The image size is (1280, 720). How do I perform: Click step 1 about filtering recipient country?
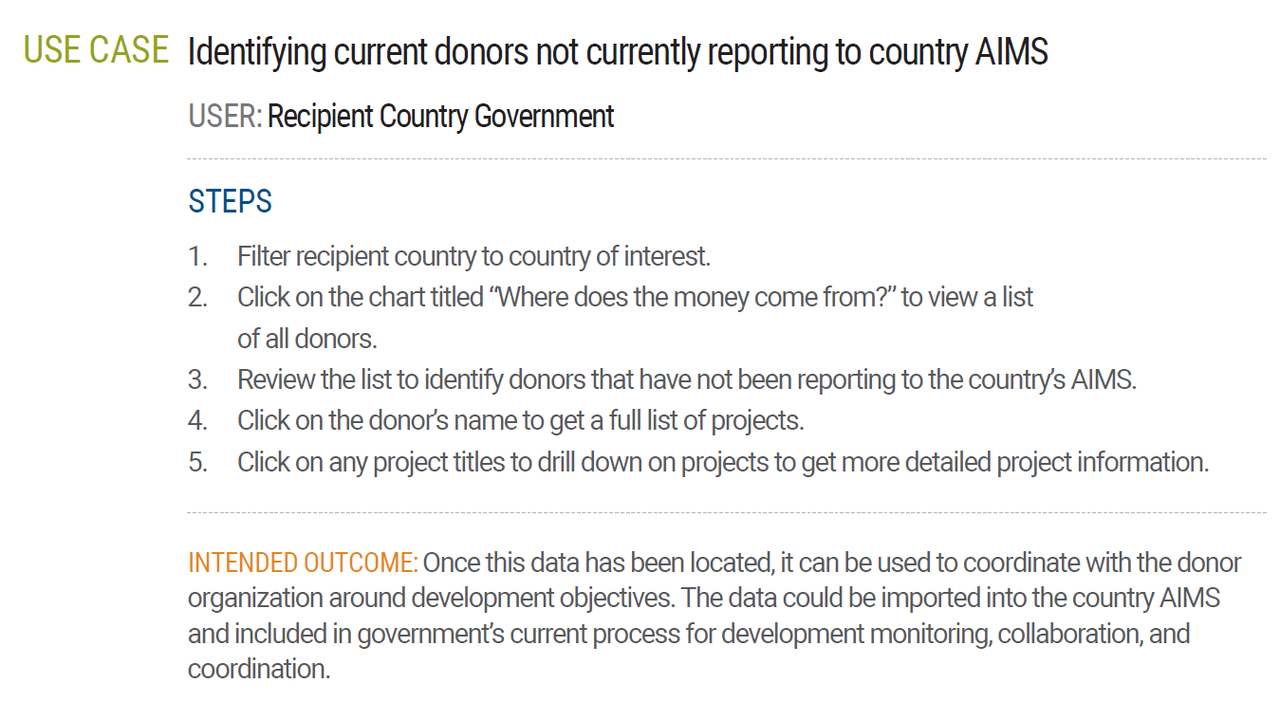(474, 257)
